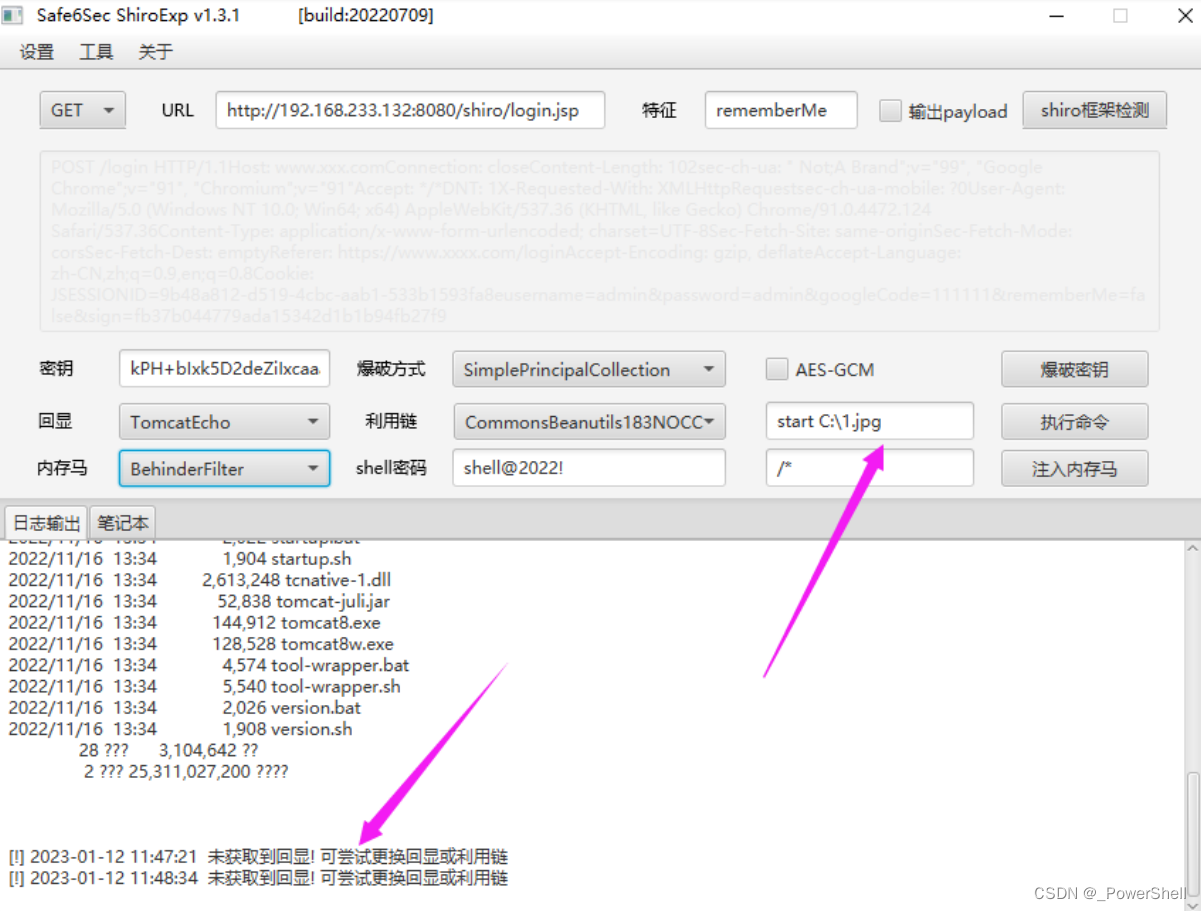This screenshot has height=911, width=1201.
Task: Open the 工具 menu
Action: pos(96,53)
